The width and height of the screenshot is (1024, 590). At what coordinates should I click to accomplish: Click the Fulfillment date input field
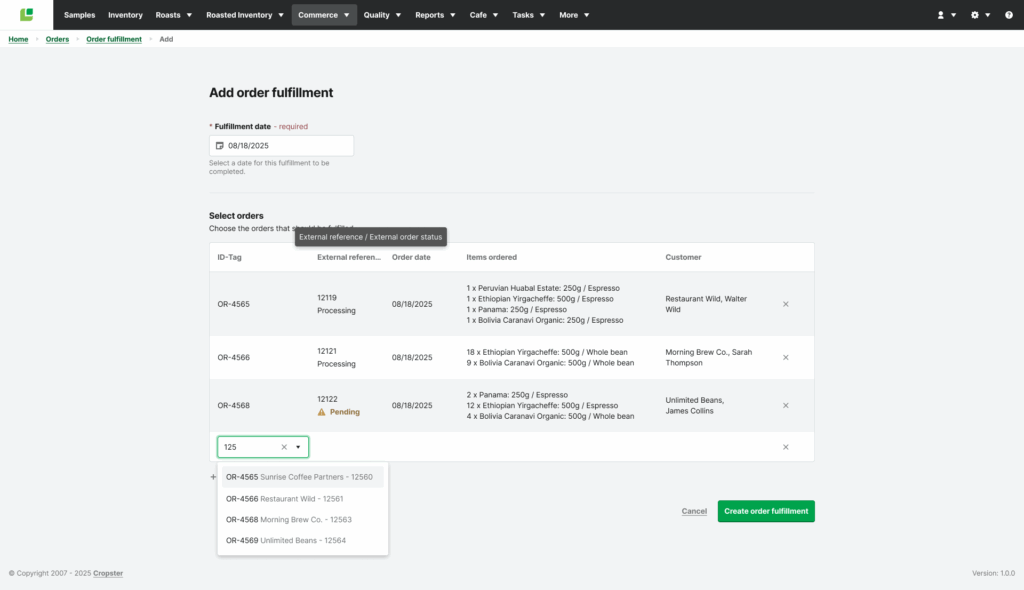[x=281, y=146]
